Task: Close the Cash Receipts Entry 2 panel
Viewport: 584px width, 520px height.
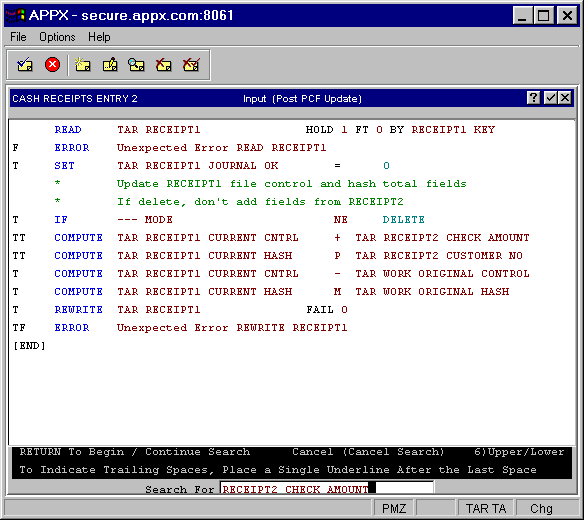Action: 565,98
